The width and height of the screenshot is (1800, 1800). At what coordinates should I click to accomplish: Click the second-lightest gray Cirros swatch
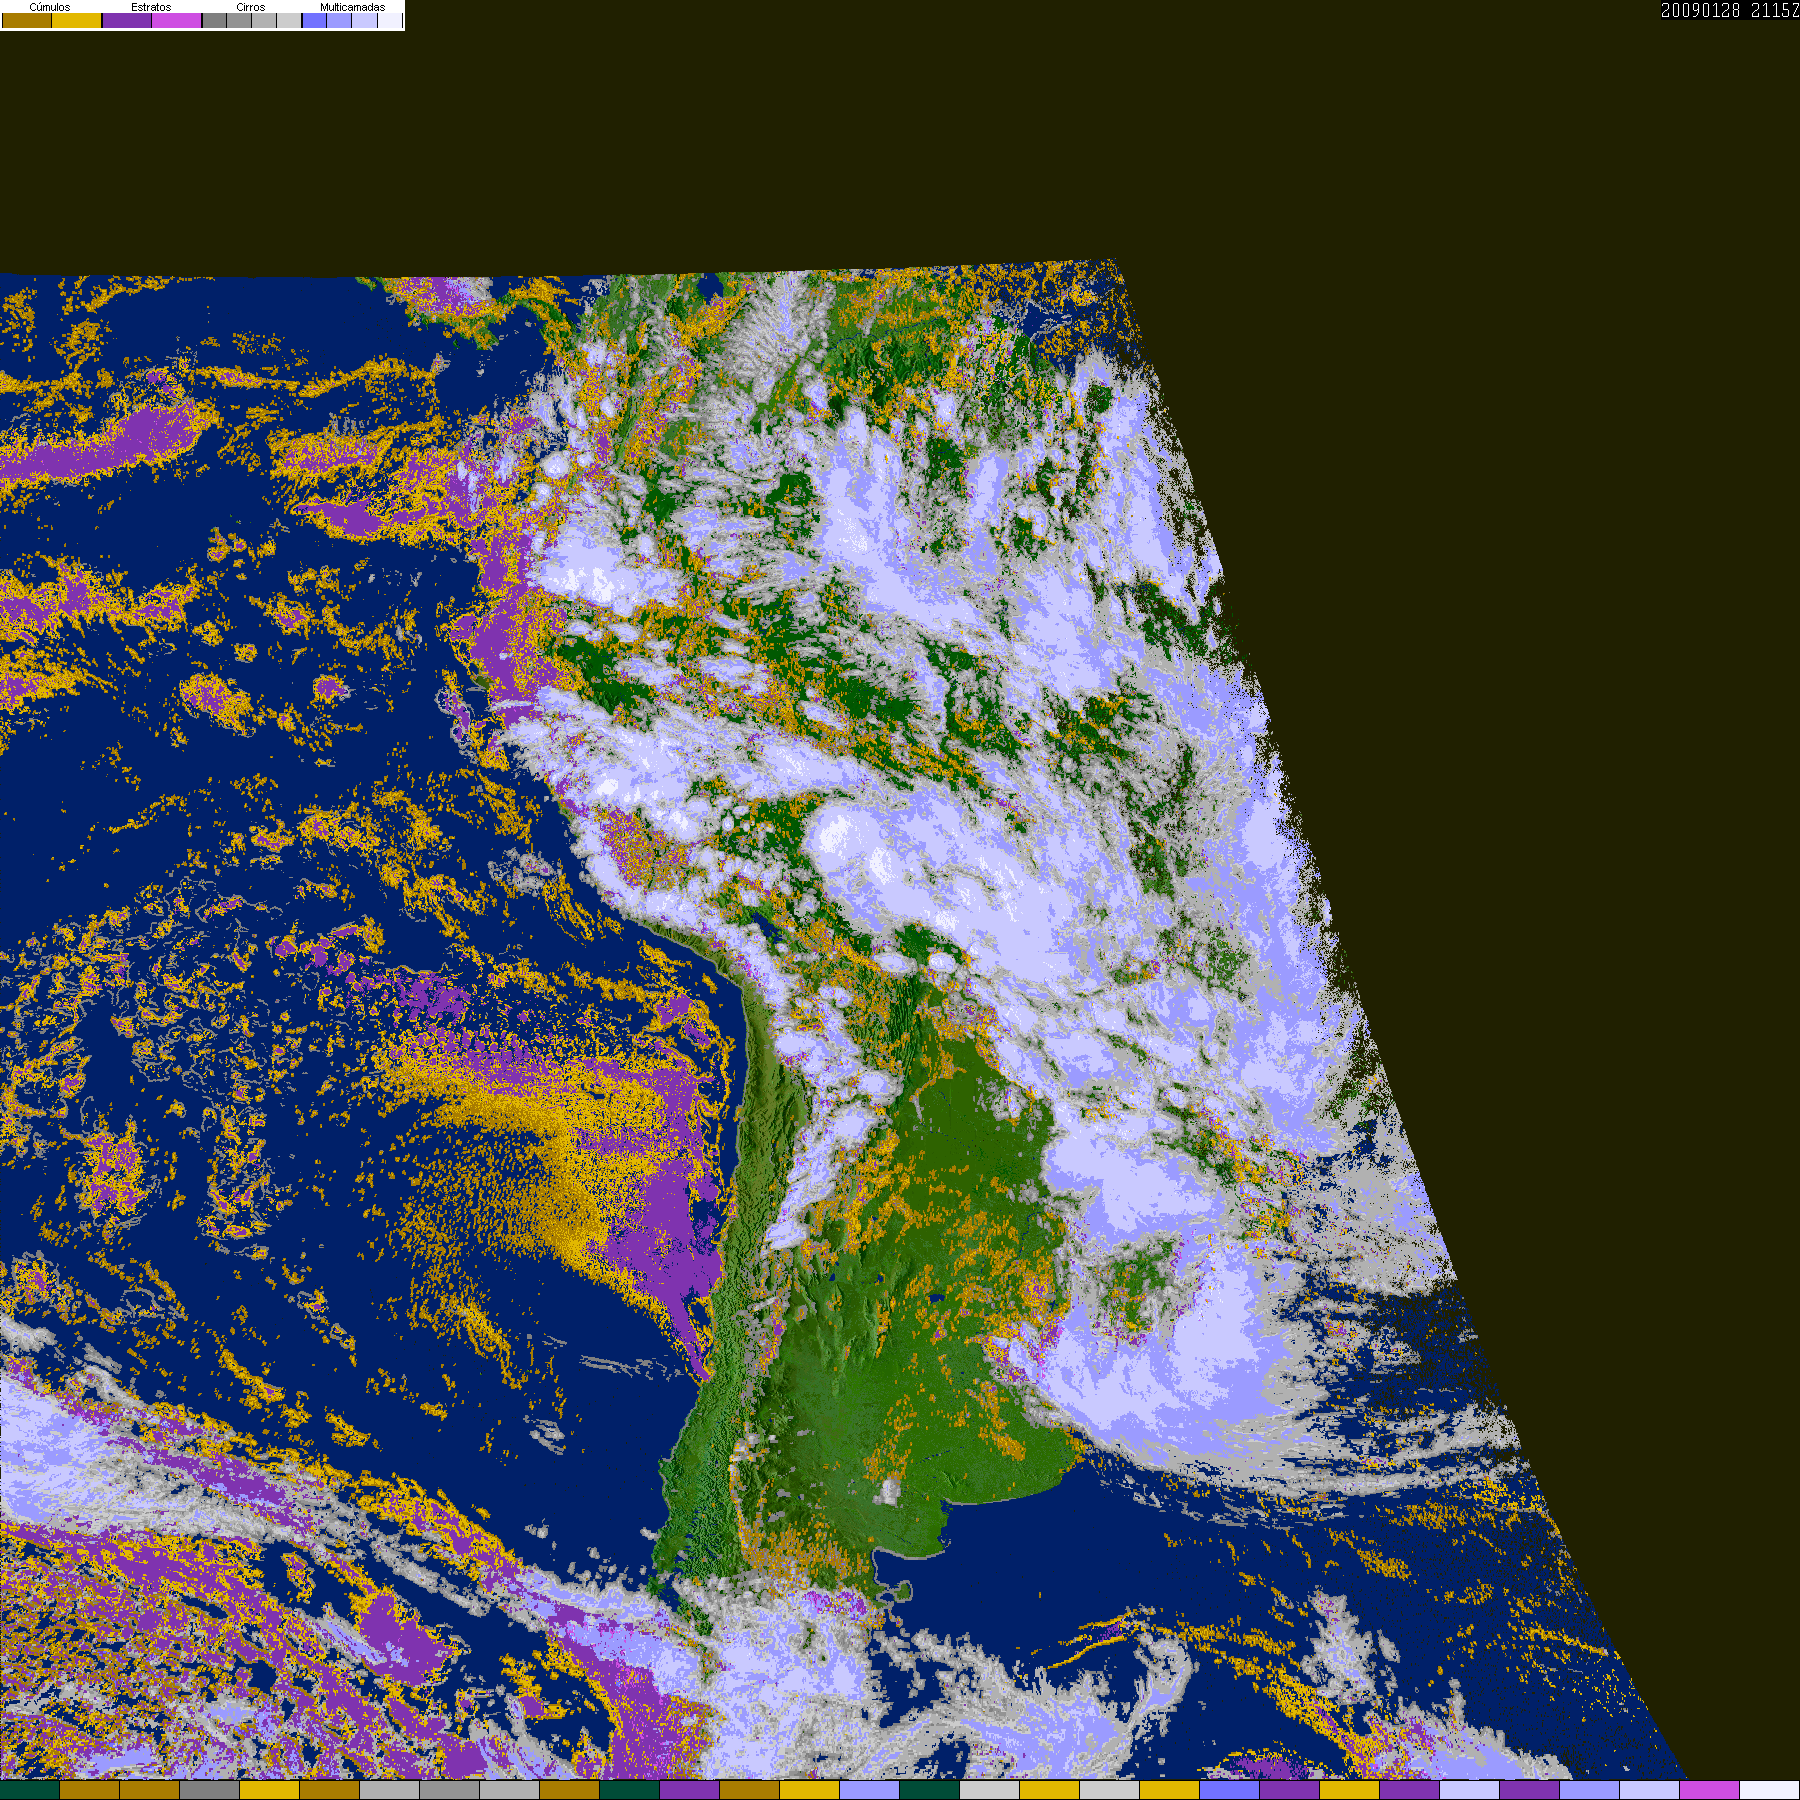(x=264, y=20)
